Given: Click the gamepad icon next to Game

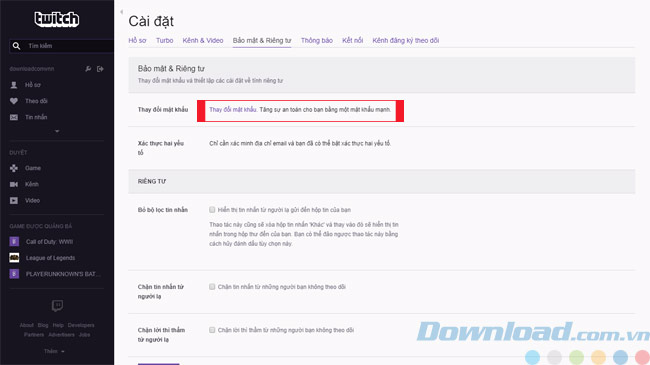Looking at the screenshot, I should 14,168.
